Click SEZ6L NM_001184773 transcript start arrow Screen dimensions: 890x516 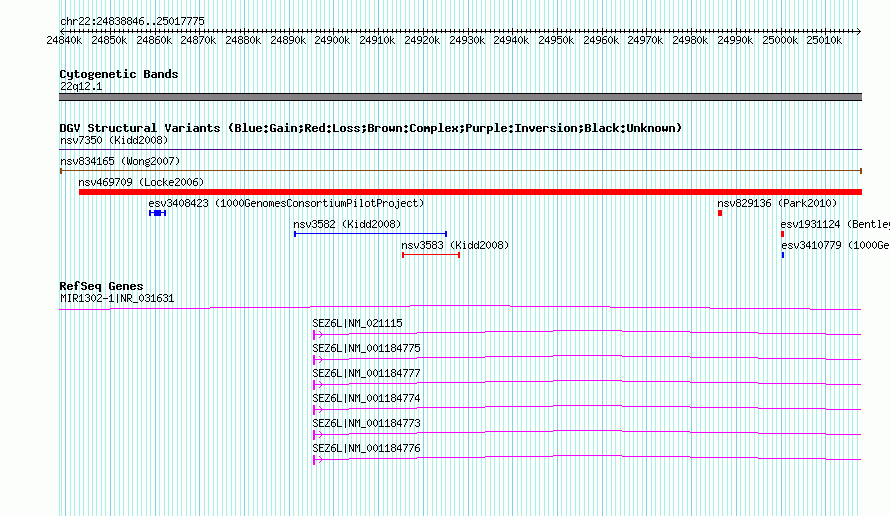[x=317, y=435]
